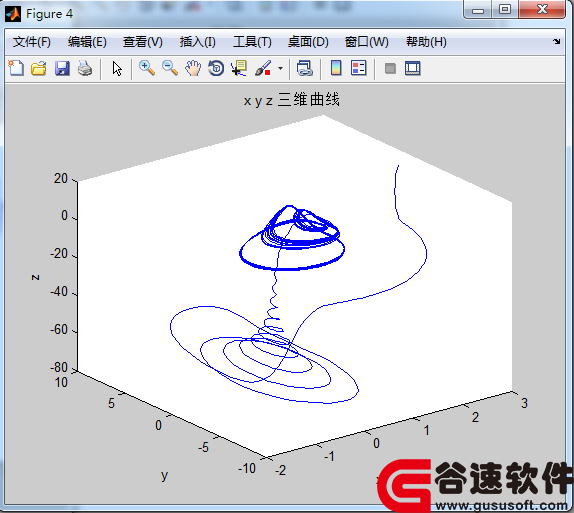Select the Edit Plot arrow tool
The image size is (574, 513).
pyautogui.click(x=117, y=68)
